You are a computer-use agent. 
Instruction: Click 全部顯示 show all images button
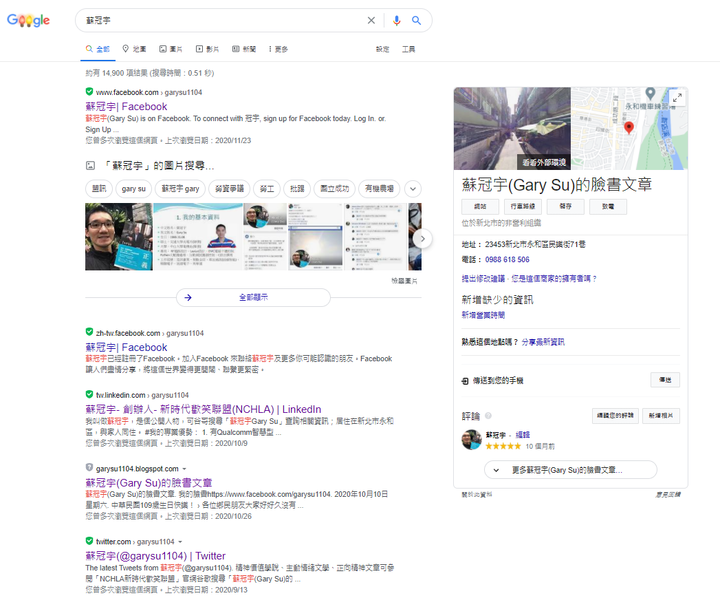(253, 297)
